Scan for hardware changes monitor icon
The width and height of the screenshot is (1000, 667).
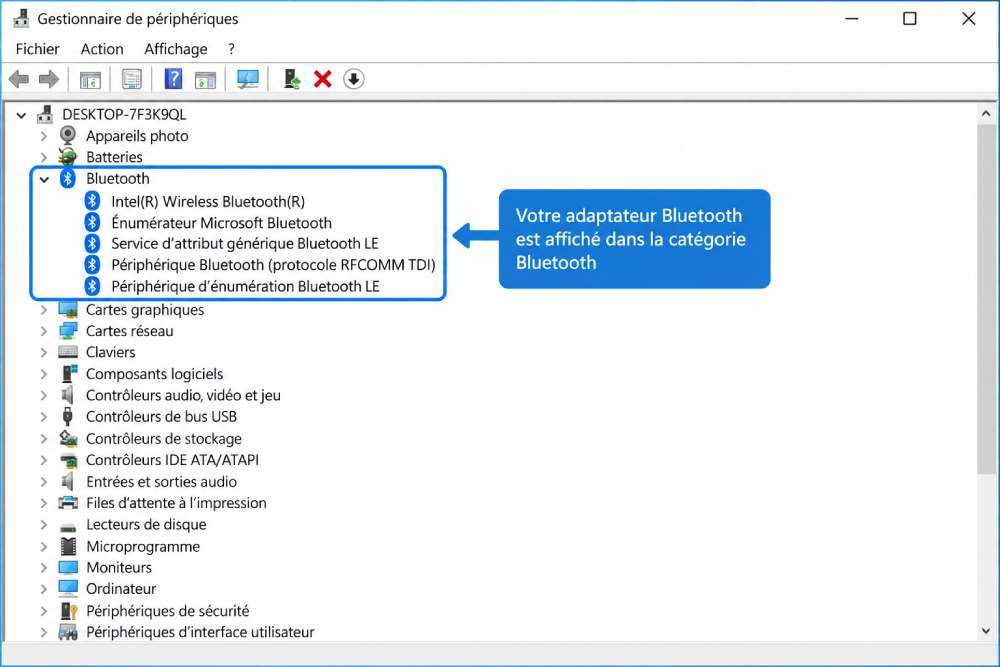tap(248, 79)
